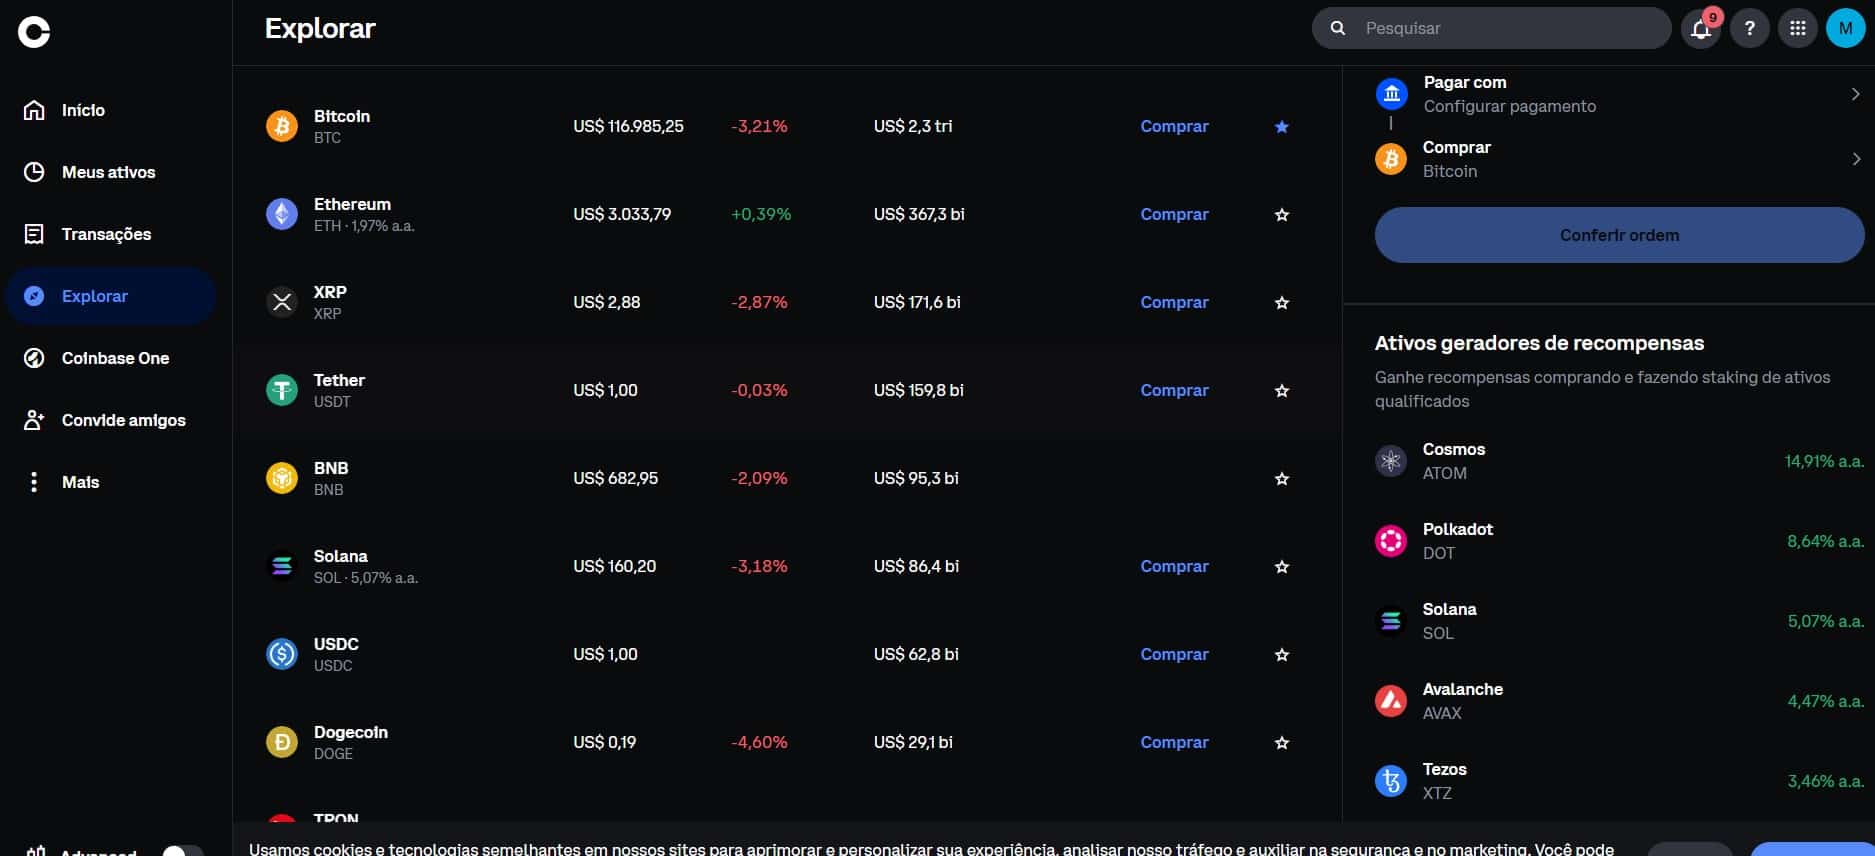Click Dogecoin change -4,60%
The height and width of the screenshot is (856, 1875).
coord(759,742)
